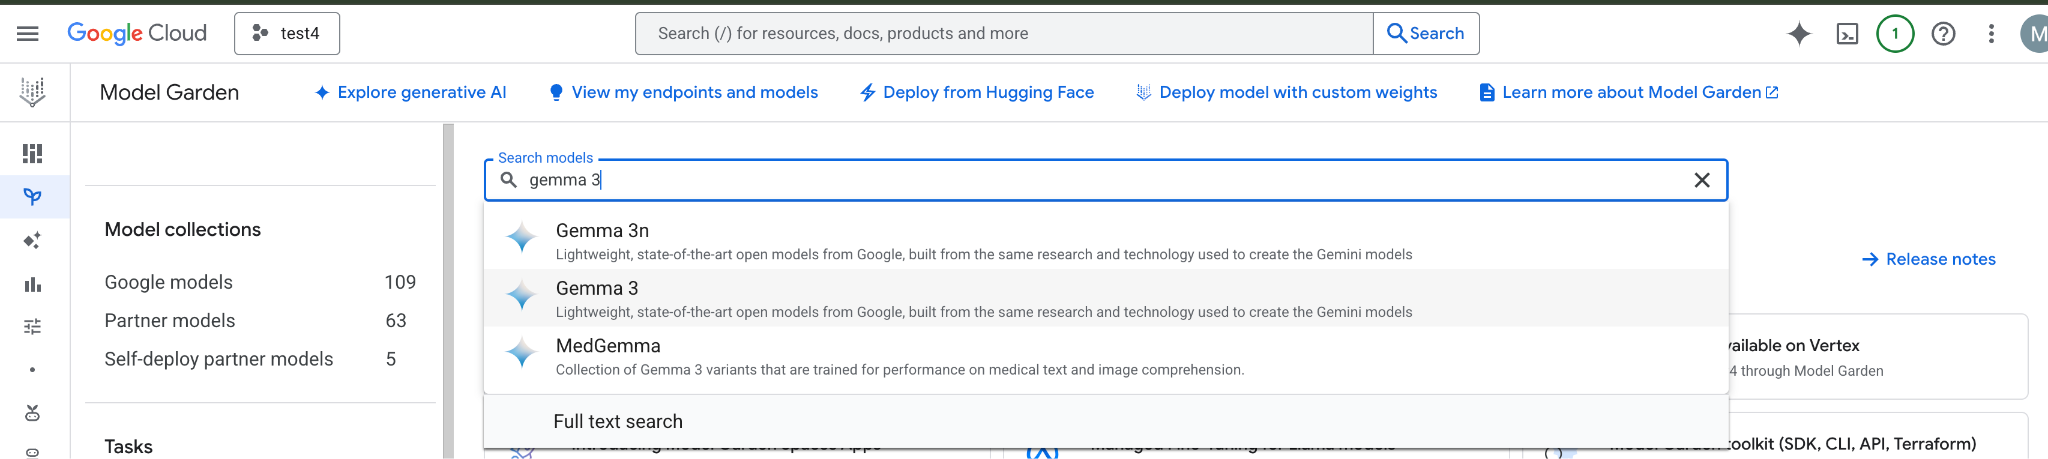
Task: Focus the Search models input field
Action: click(x=1100, y=180)
